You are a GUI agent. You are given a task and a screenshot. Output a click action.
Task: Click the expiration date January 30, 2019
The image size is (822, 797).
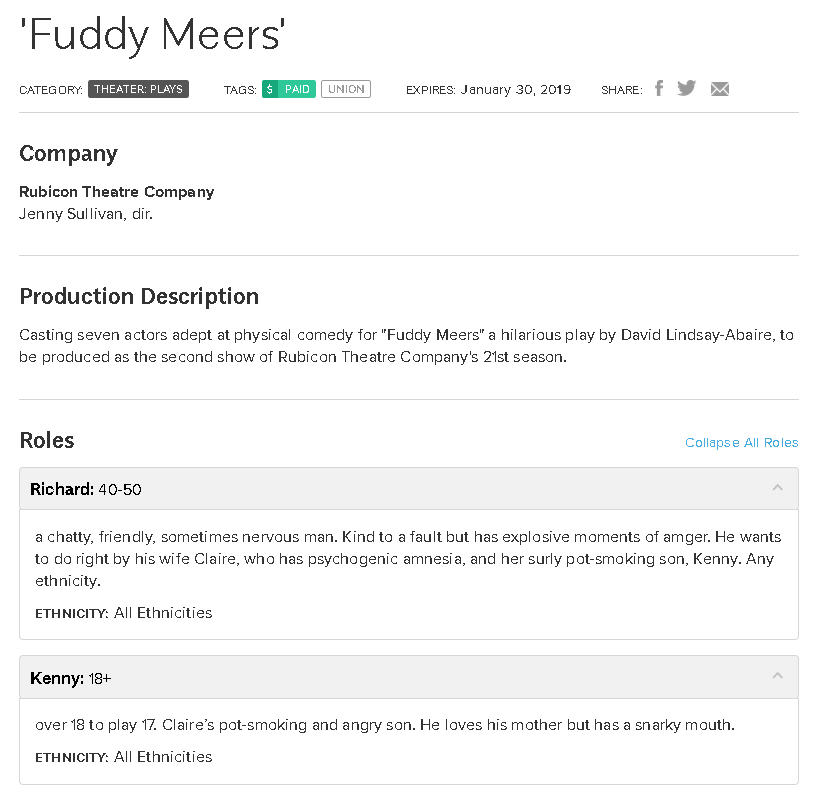coord(516,89)
